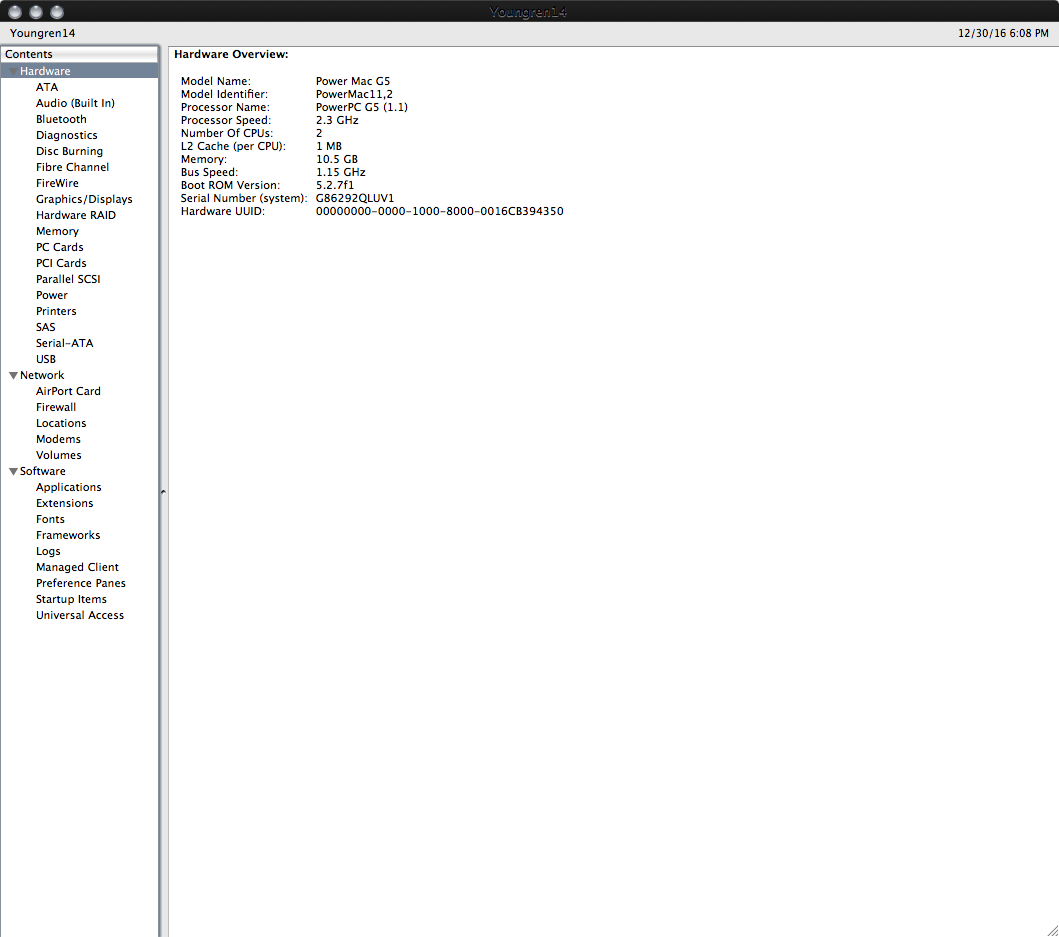1059x937 pixels.
Task: Select Modems entry
Action: 58,439
